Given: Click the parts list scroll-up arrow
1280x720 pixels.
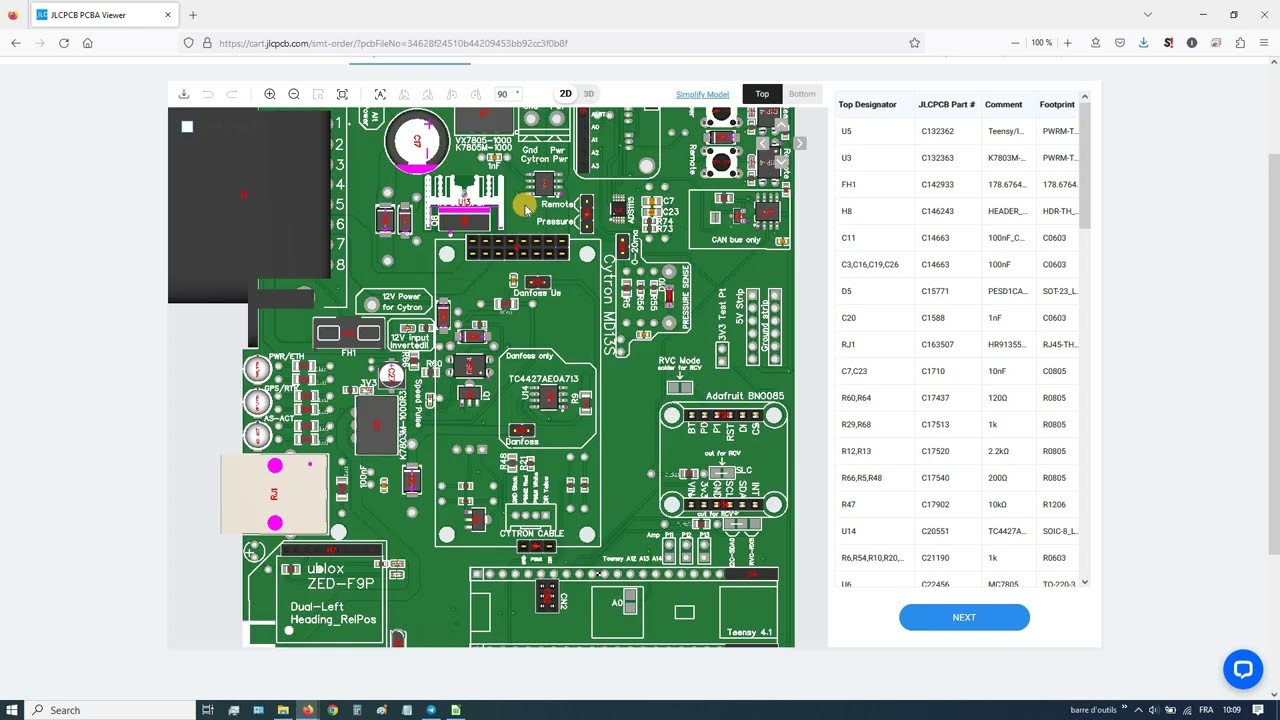Looking at the screenshot, I should (1084, 97).
